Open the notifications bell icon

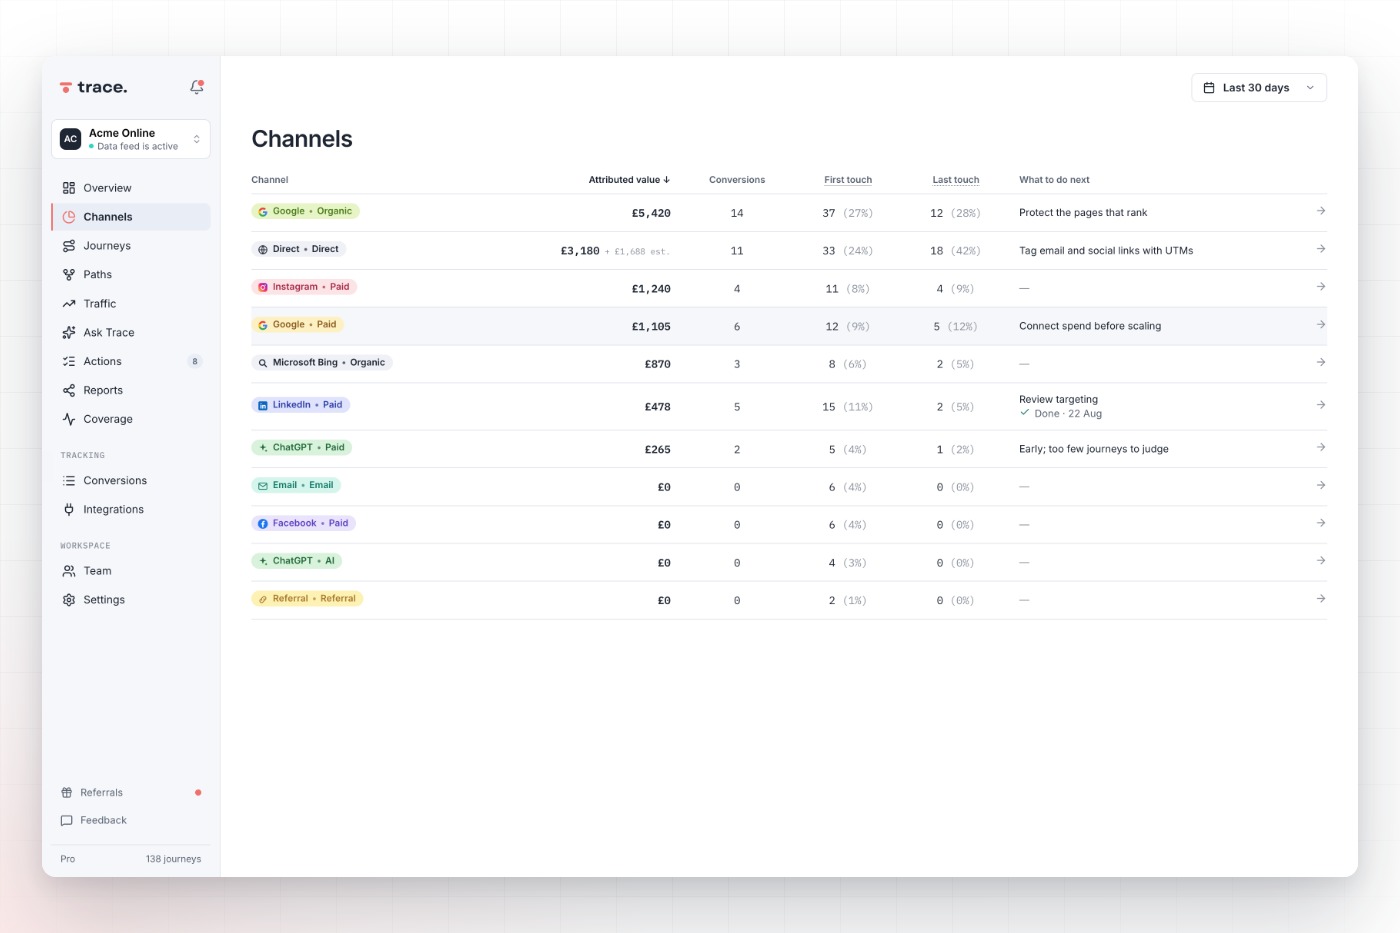click(x=197, y=87)
